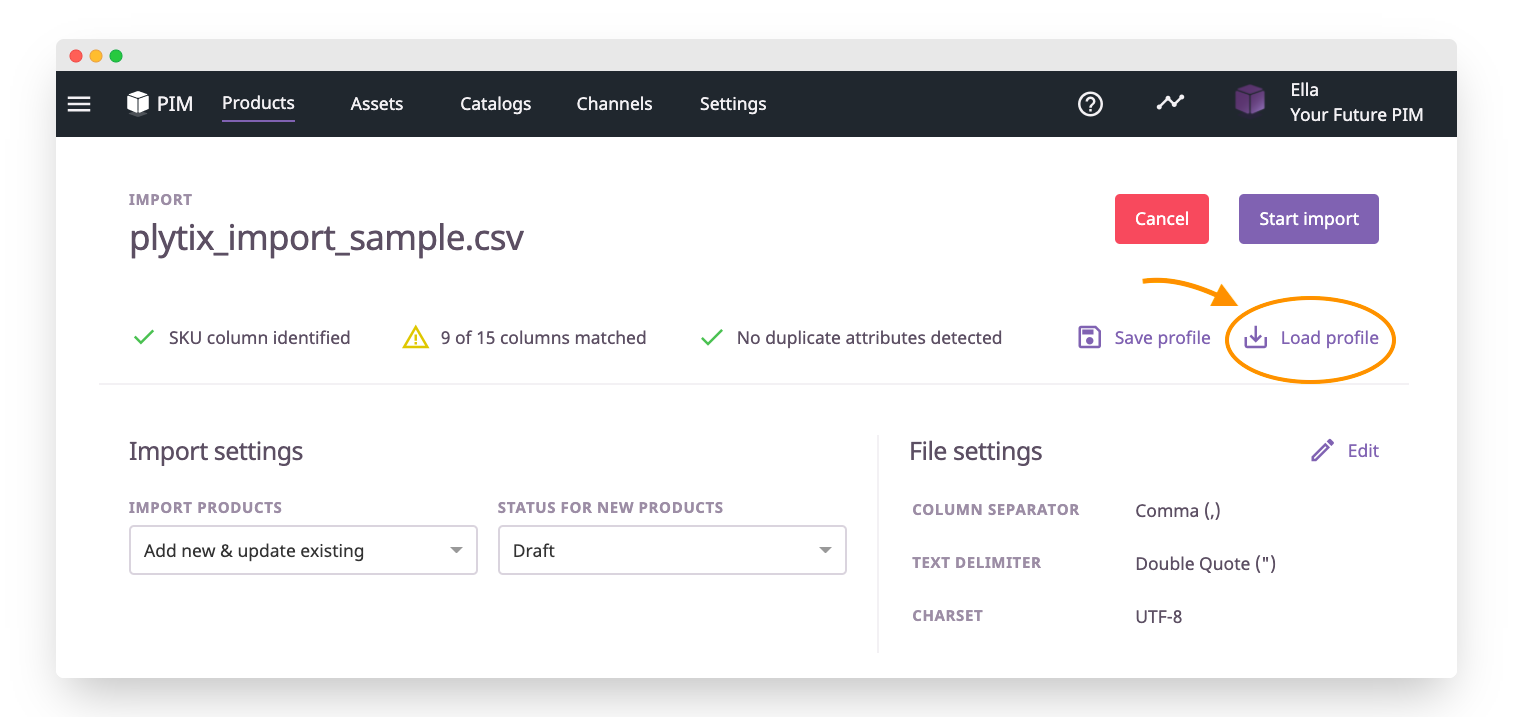Go to the Catalogs tab
This screenshot has height=717, width=1513.
tap(495, 104)
